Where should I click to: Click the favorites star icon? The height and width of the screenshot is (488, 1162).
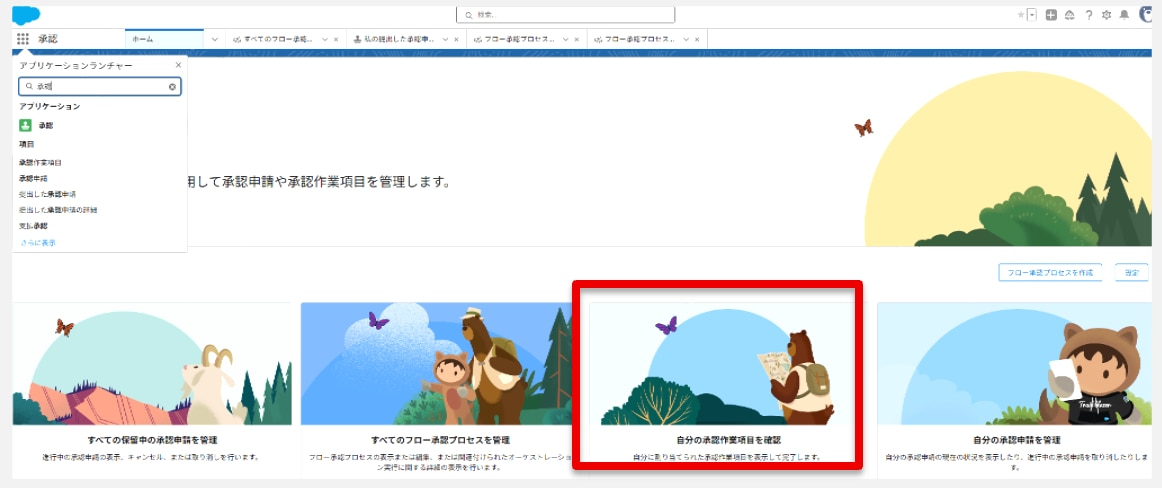1020,15
